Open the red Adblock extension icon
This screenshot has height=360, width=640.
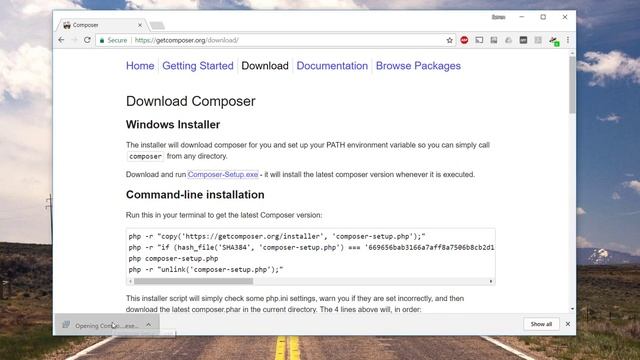(x=464, y=40)
